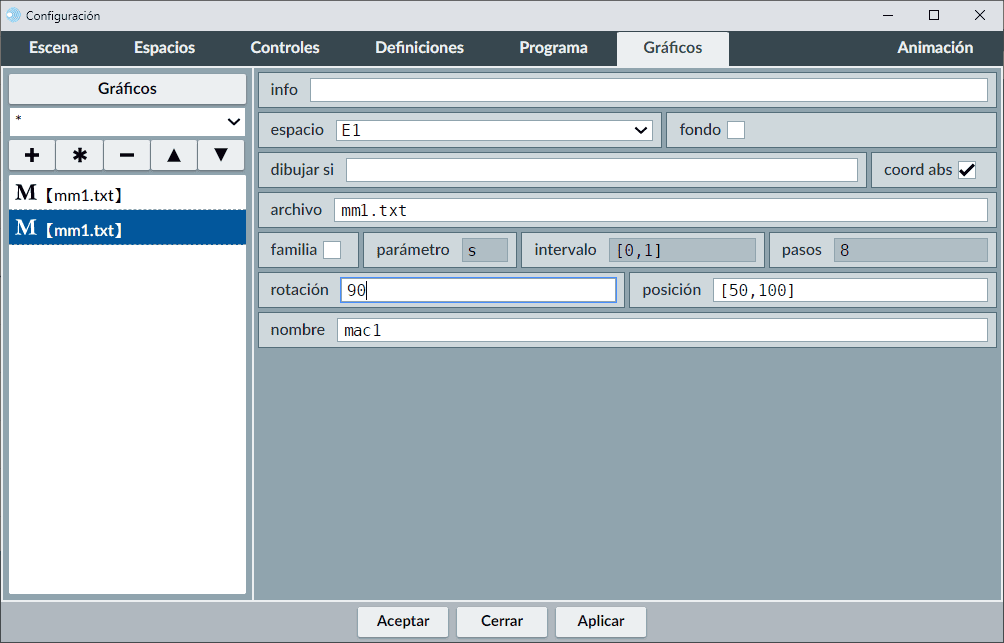Select the first mm1.txt macro item

tap(127, 193)
